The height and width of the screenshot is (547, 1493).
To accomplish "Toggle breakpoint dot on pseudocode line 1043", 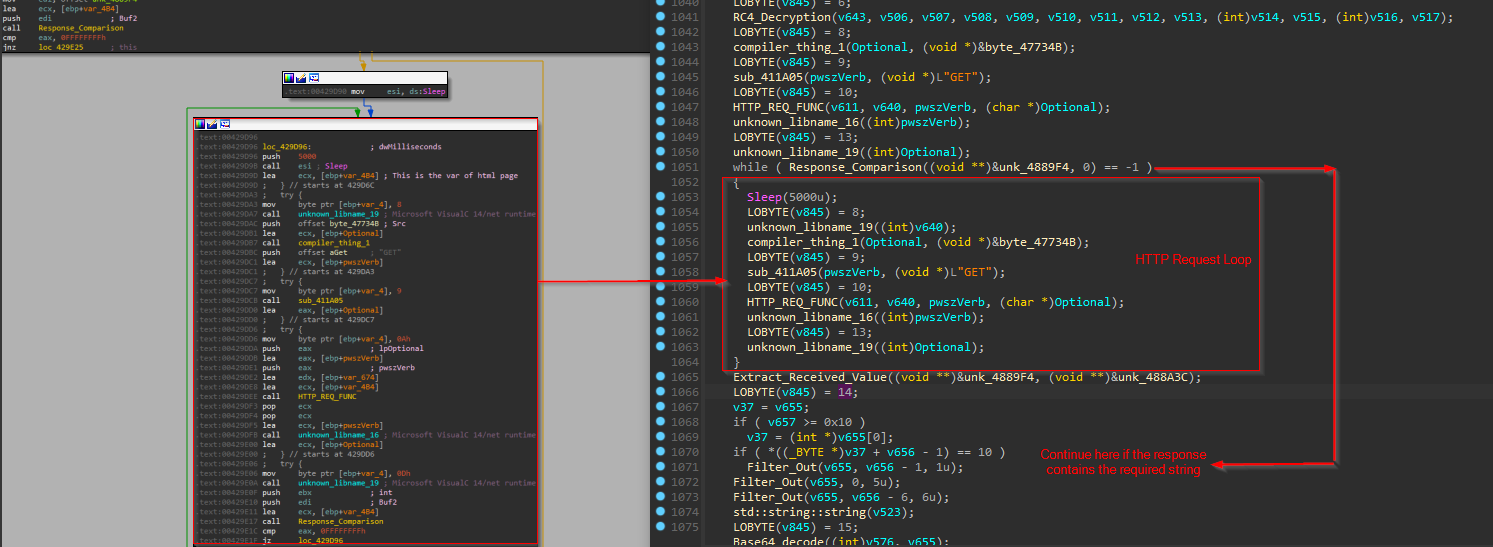I will pos(660,47).
